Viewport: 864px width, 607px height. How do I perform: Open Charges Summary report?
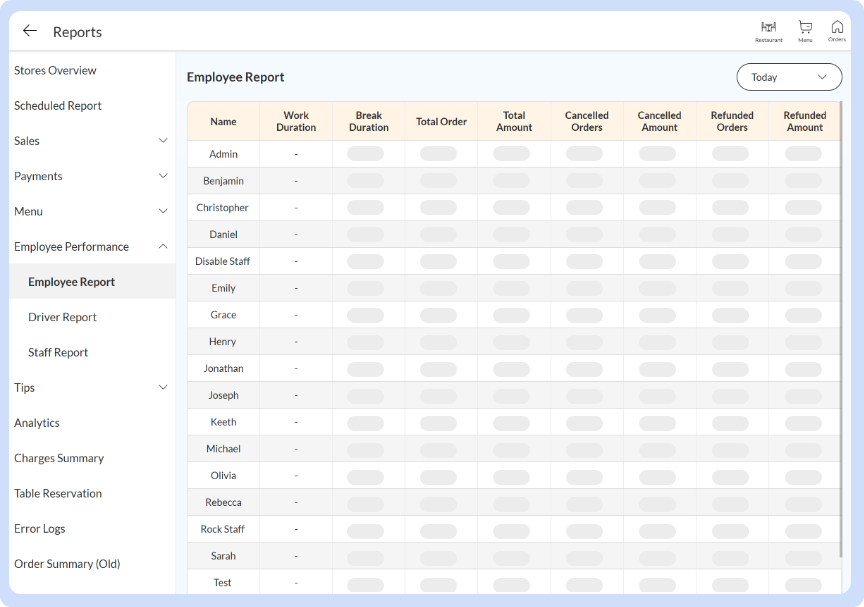(x=59, y=458)
